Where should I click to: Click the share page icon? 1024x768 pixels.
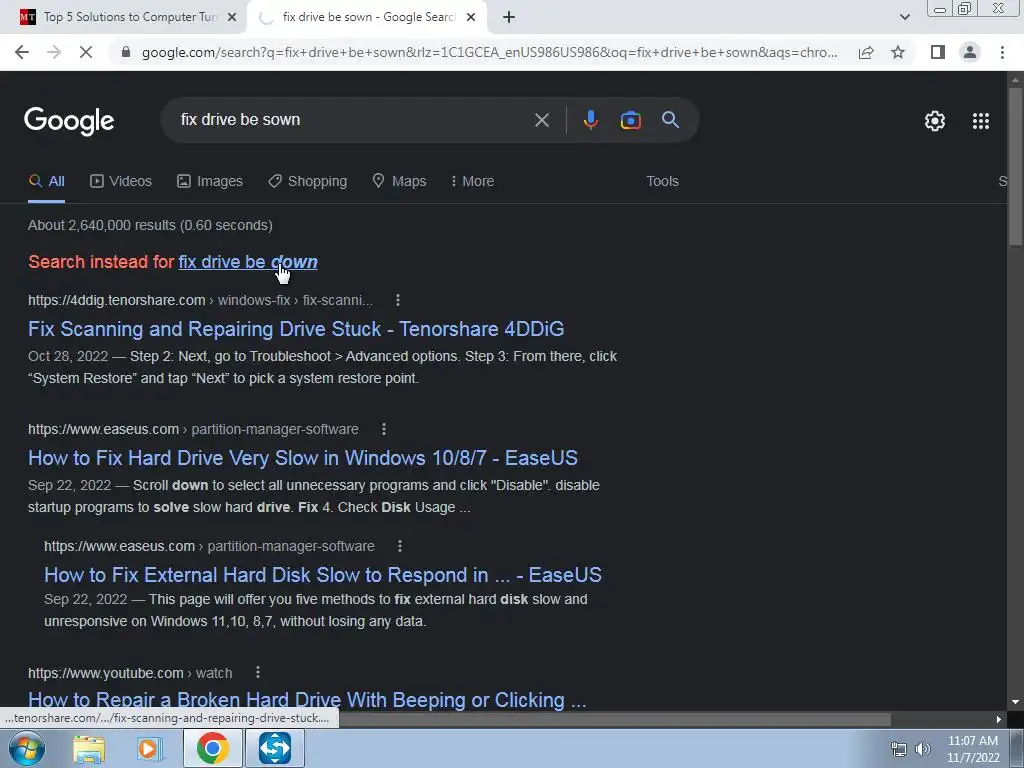tap(866, 52)
